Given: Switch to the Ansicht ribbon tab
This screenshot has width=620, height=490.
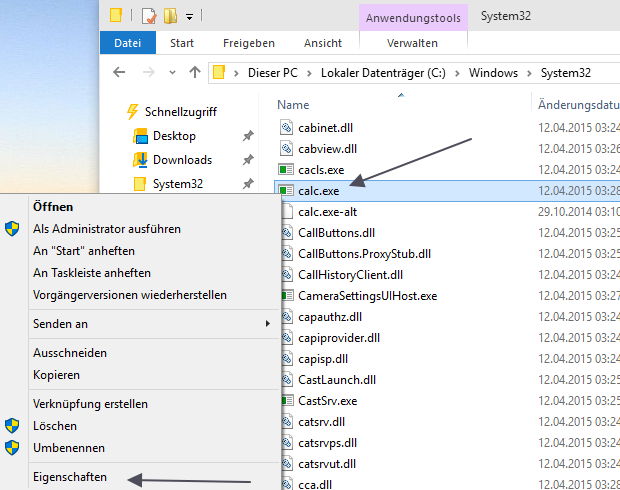Looking at the screenshot, I should pyautogui.click(x=323, y=43).
